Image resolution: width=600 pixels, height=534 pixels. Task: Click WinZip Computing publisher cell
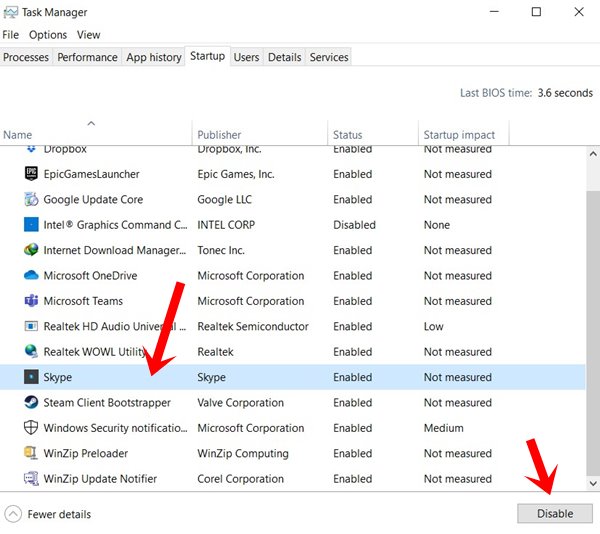click(243, 454)
